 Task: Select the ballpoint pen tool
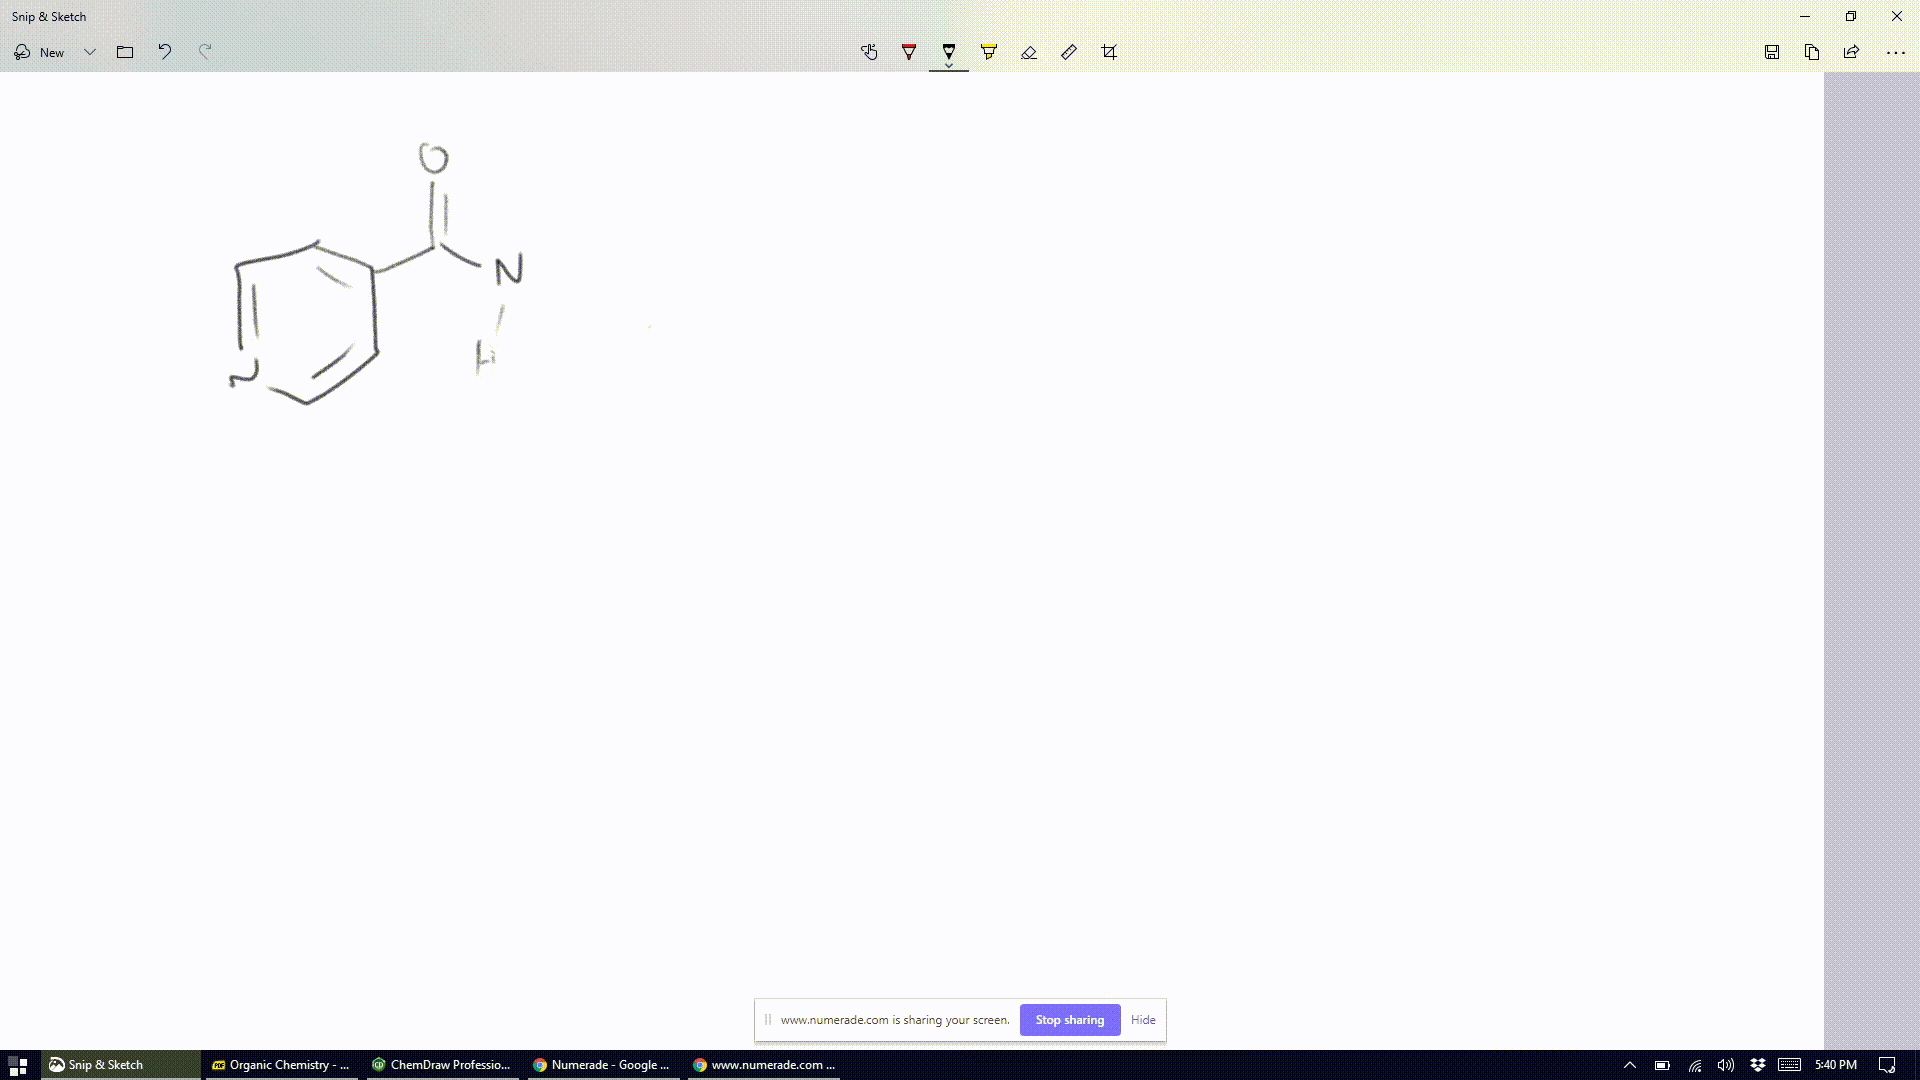coord(909,51)
